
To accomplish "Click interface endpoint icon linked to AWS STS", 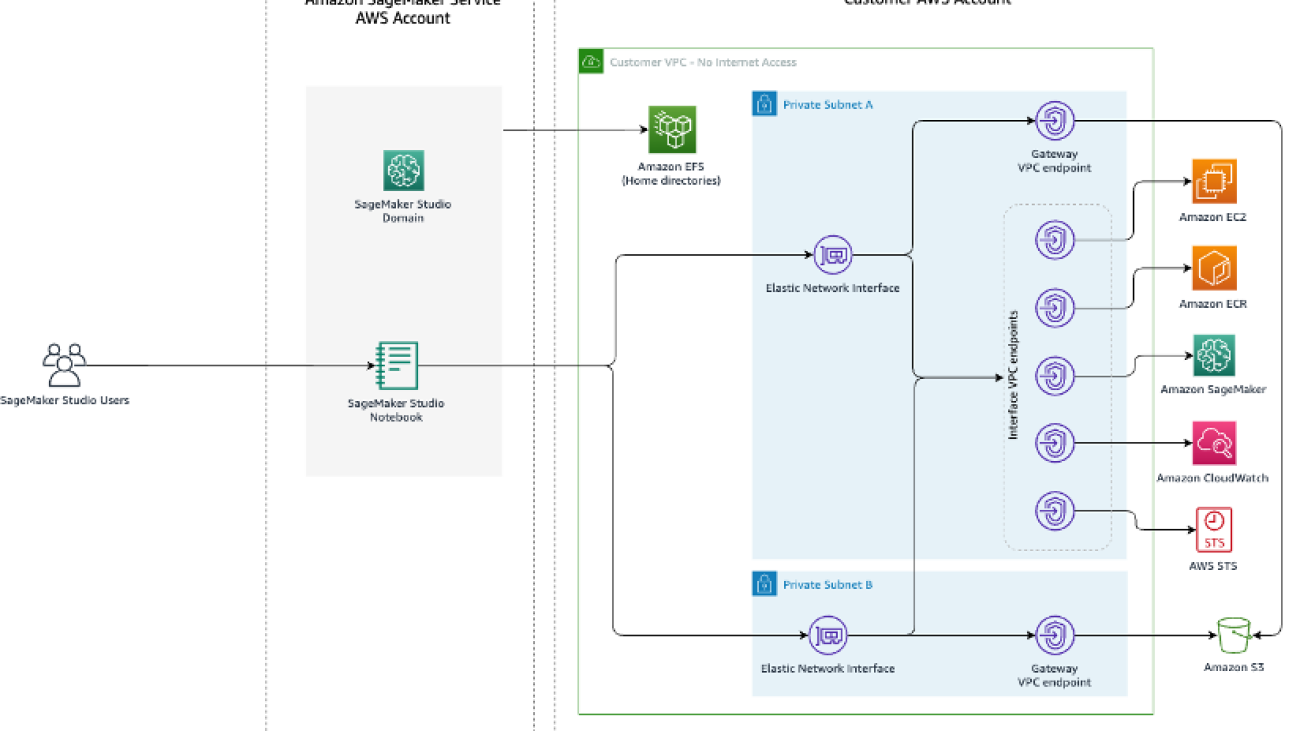I will coord(1055,510).
